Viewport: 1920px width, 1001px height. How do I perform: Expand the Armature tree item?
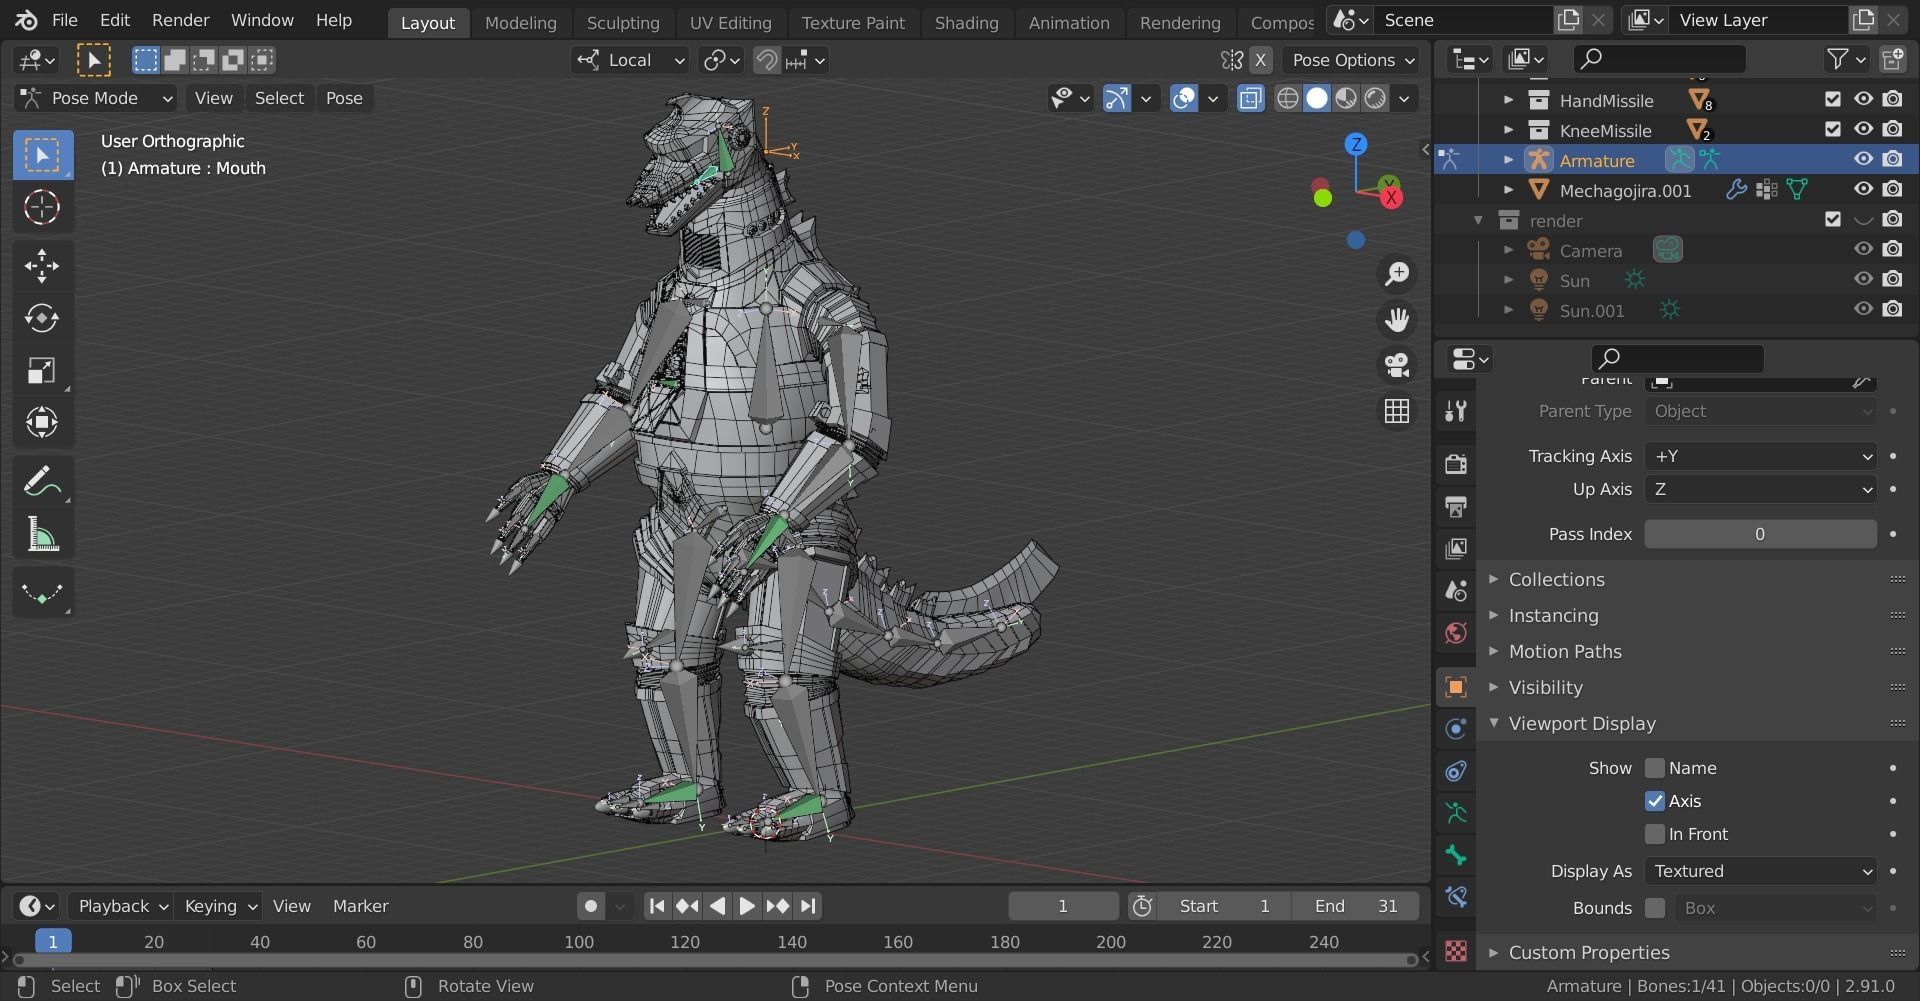point(1508,160)
